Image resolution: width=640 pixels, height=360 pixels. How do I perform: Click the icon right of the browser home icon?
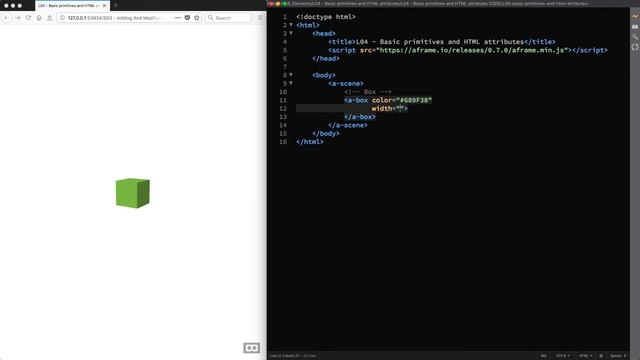pyautogui.click(x=49, y=18)
